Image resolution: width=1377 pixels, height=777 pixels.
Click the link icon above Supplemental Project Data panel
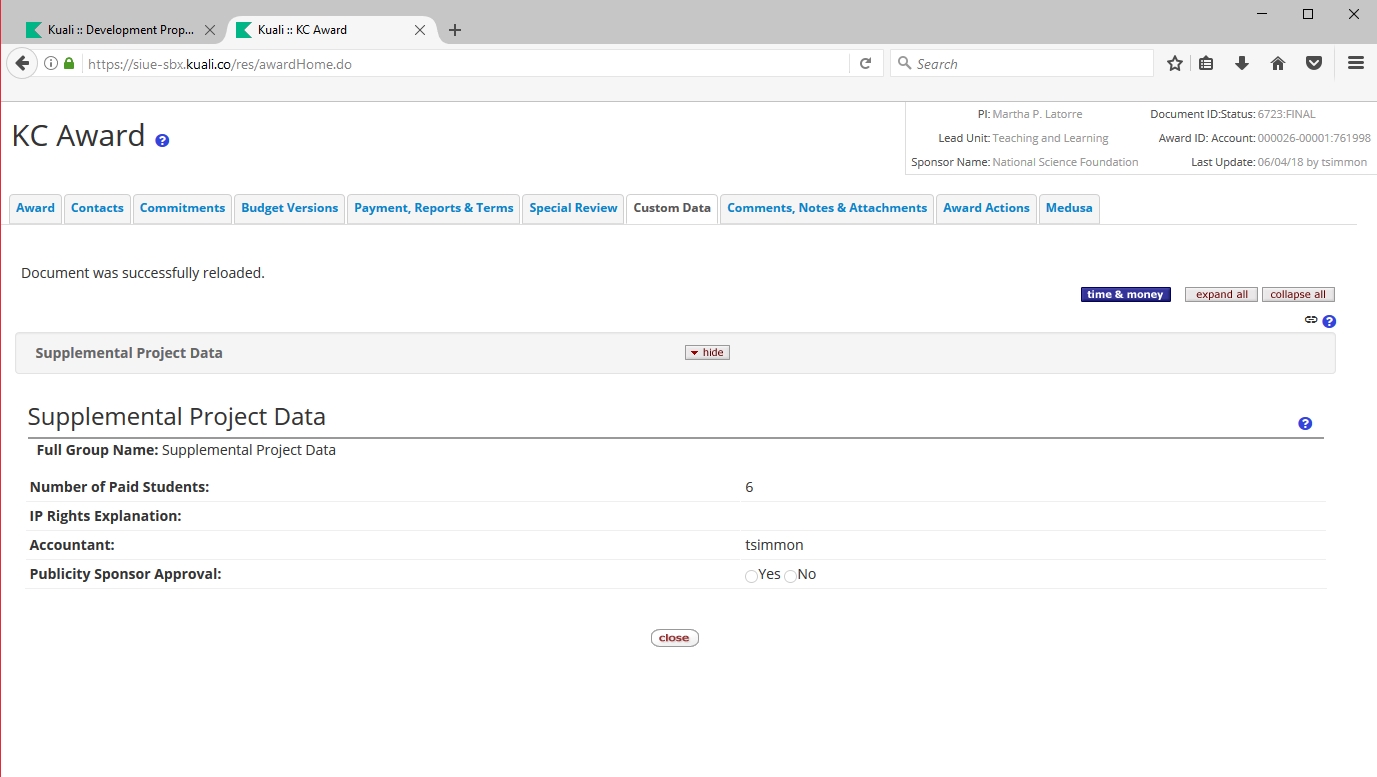(x=1311, y=320)
